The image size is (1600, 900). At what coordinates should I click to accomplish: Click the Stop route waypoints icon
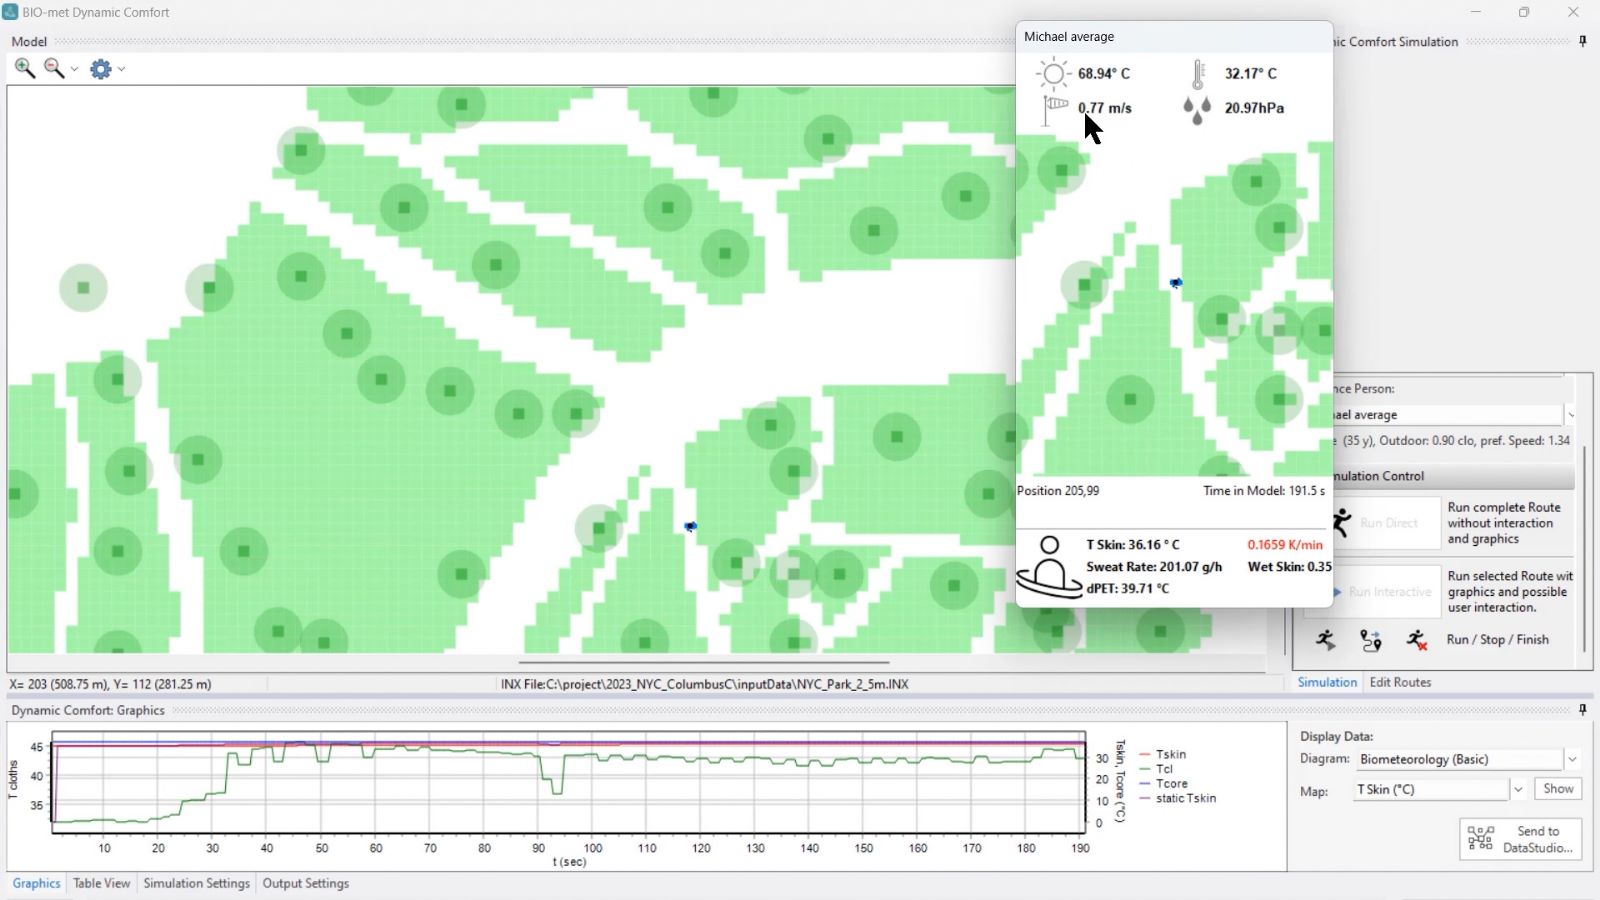(x=1370, y=640)
